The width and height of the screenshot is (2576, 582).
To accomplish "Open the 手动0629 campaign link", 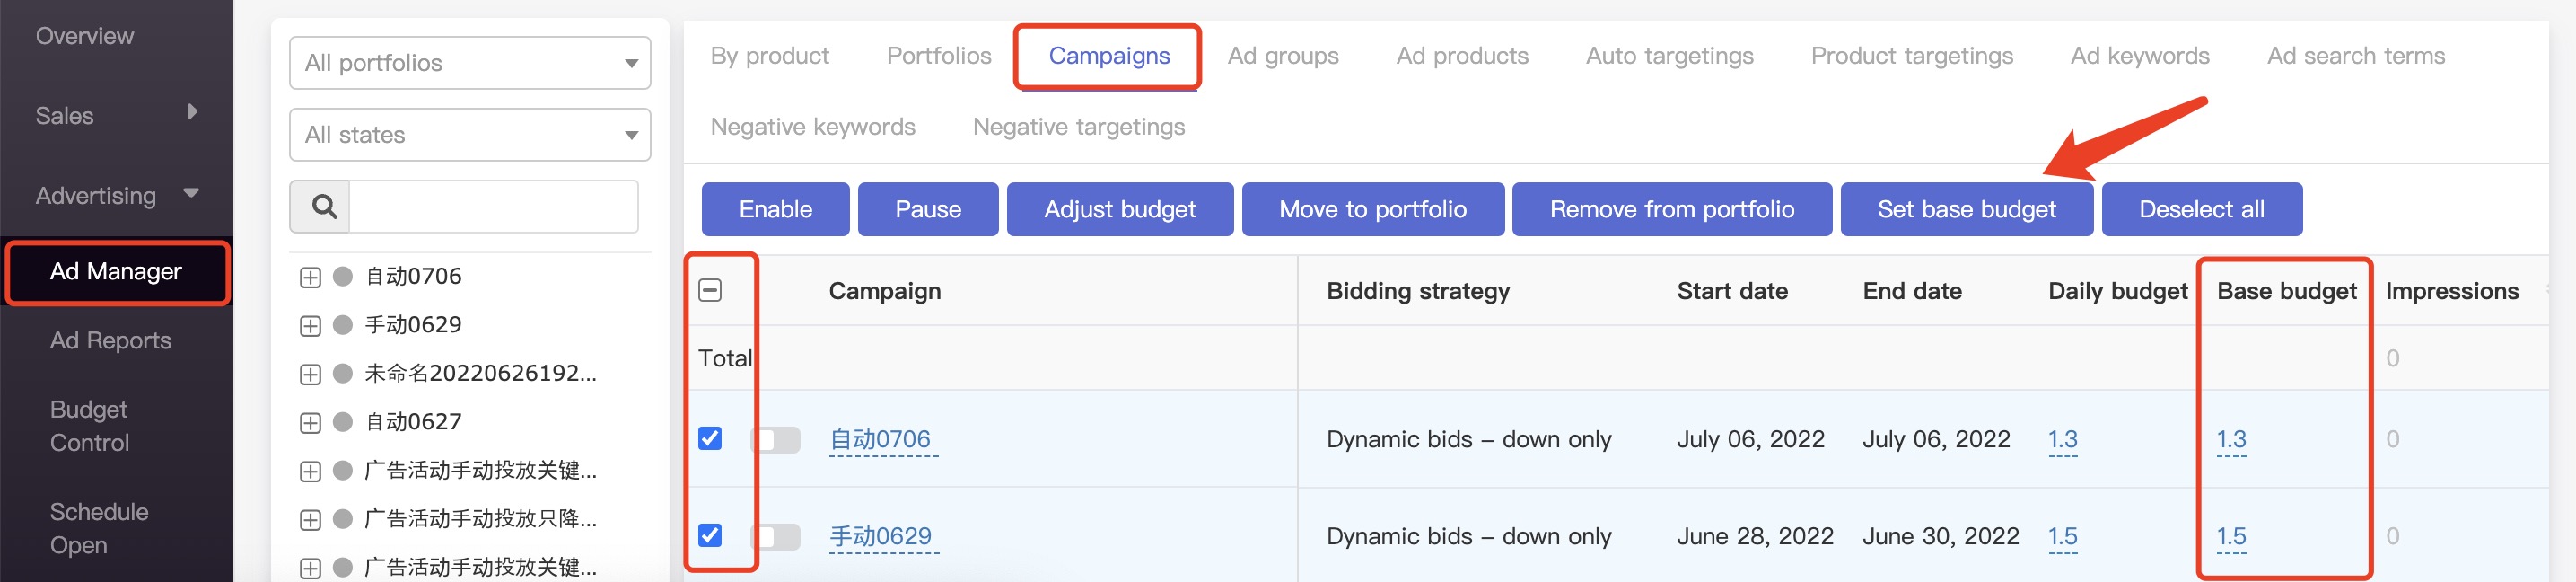I will [x=881, y=536].
